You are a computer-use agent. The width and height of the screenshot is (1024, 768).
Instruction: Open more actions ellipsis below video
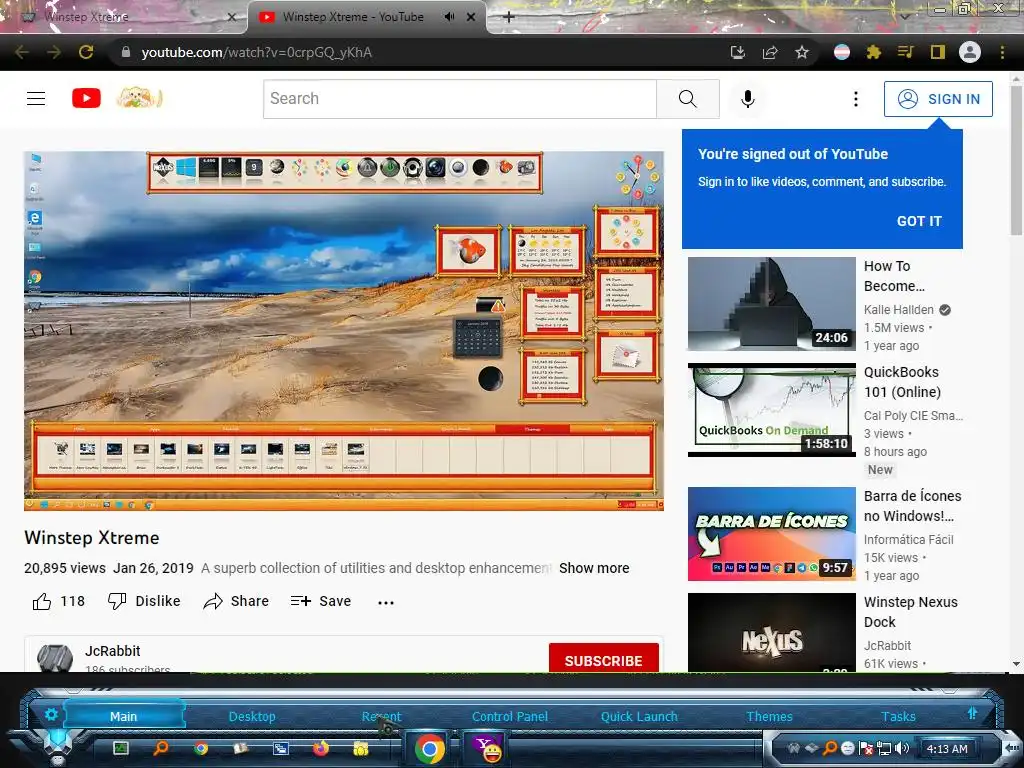[386, 602]
